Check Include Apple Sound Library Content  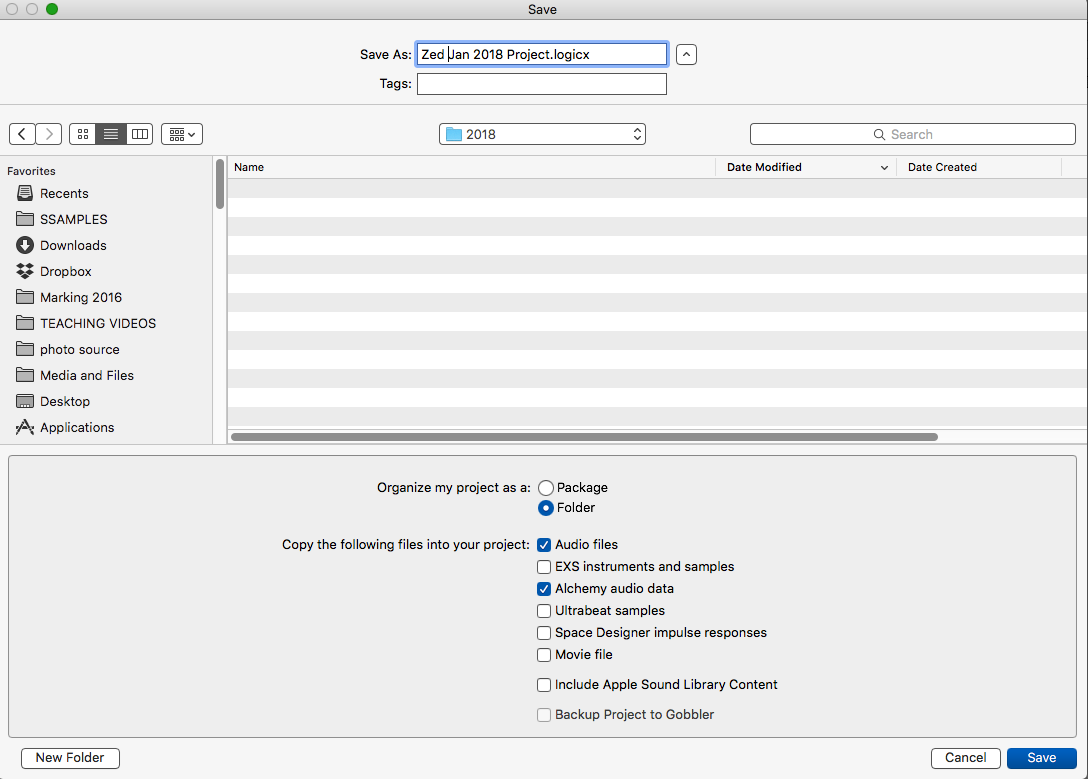pyautogui.click(x=544, y=685)
